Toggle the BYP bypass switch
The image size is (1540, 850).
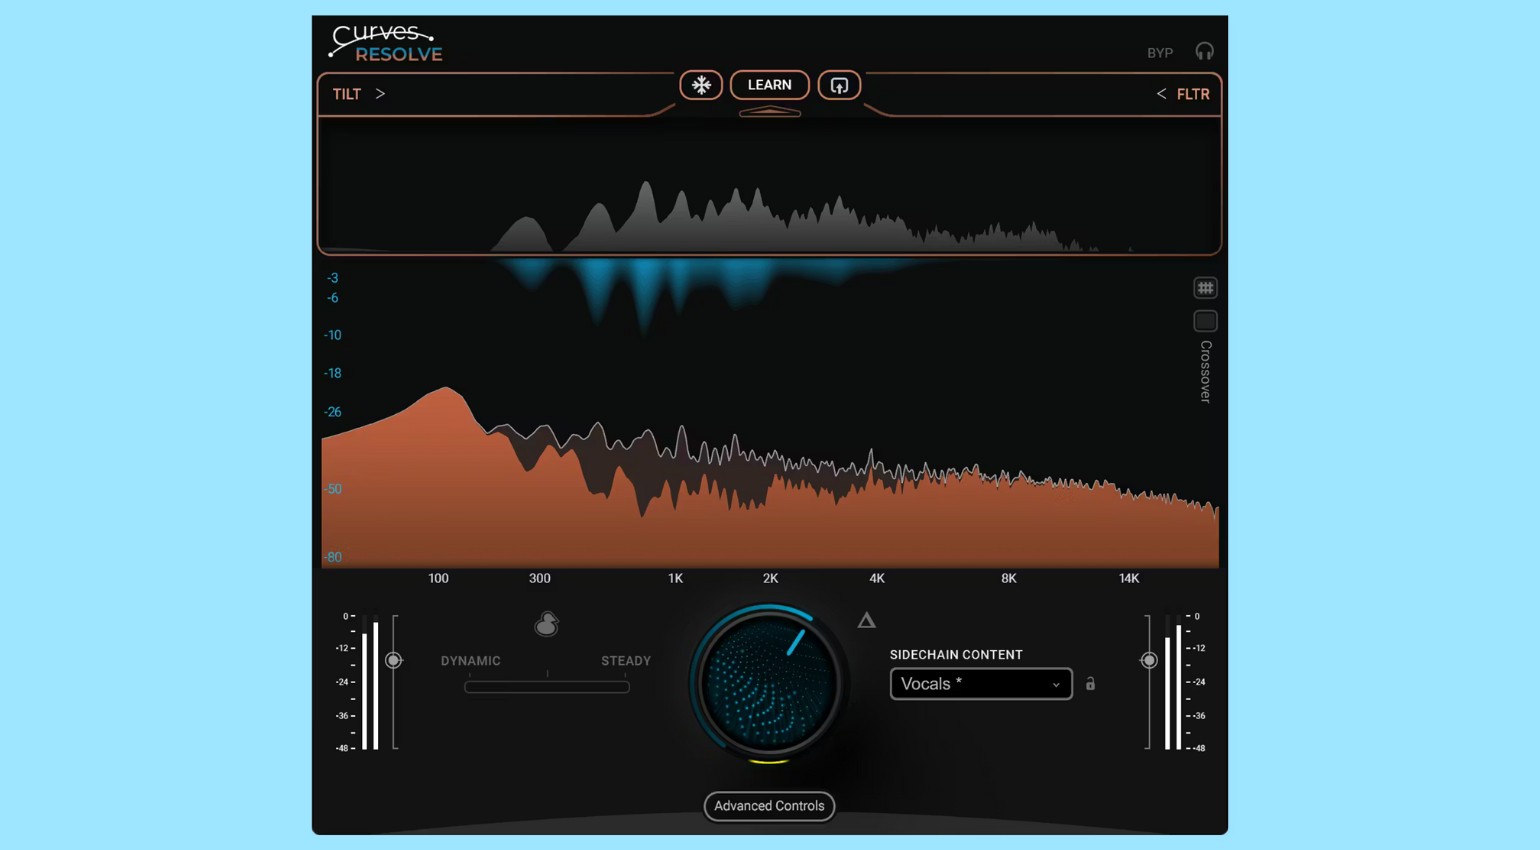(1159, 53)
